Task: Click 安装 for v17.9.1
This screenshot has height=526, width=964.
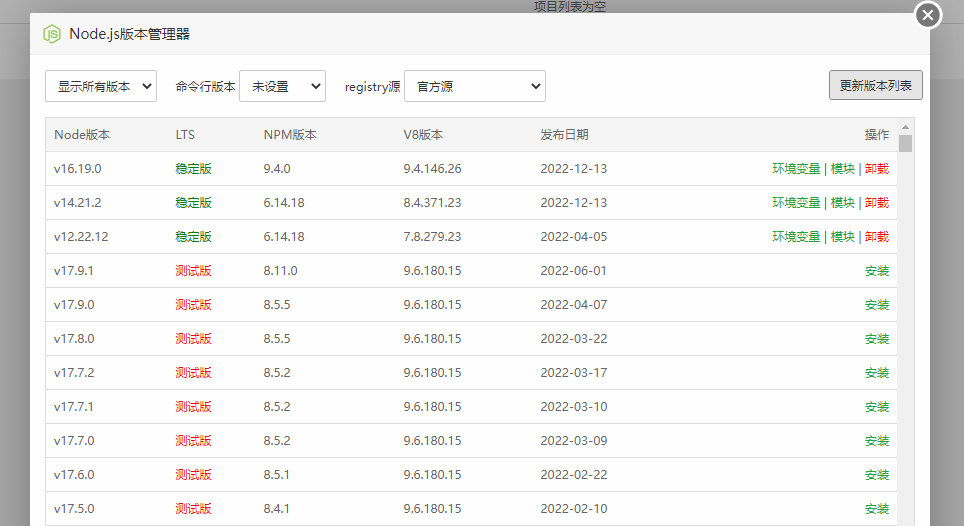Action: [877, 270]
